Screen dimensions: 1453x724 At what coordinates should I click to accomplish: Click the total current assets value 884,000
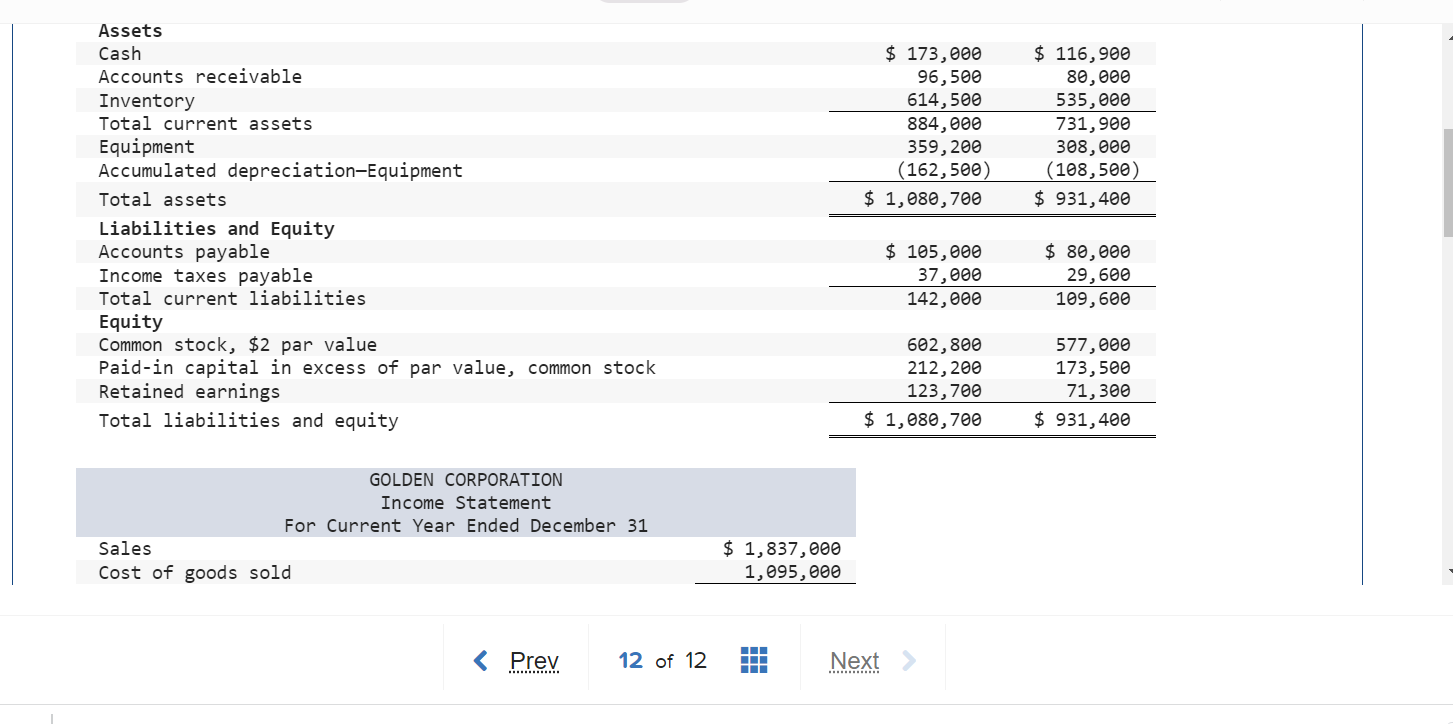tap(944, 124)
